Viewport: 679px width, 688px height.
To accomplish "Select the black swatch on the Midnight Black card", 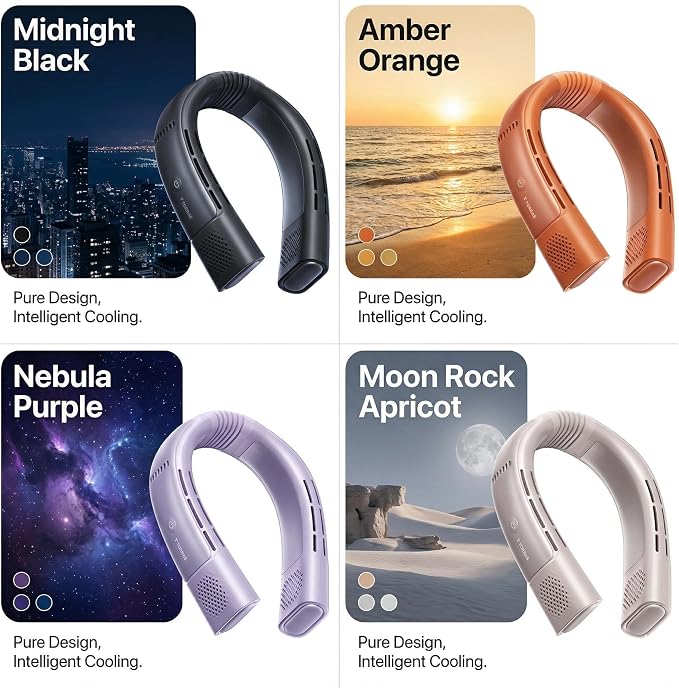I will (22, 235).
